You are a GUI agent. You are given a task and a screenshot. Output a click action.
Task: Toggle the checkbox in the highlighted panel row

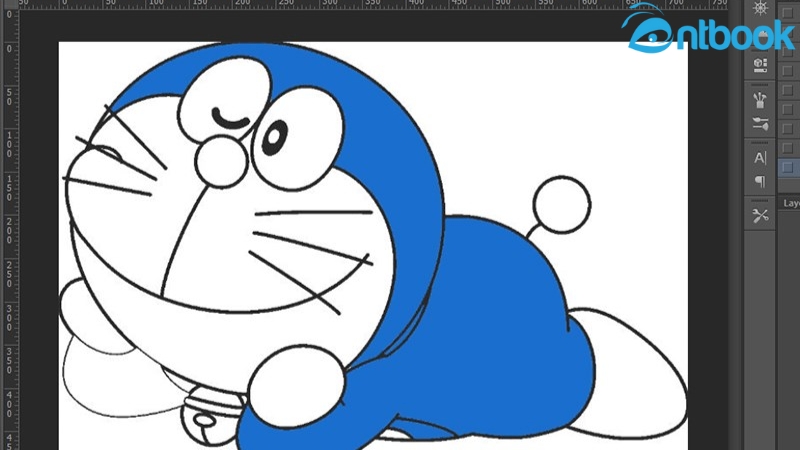pos(788,167)
